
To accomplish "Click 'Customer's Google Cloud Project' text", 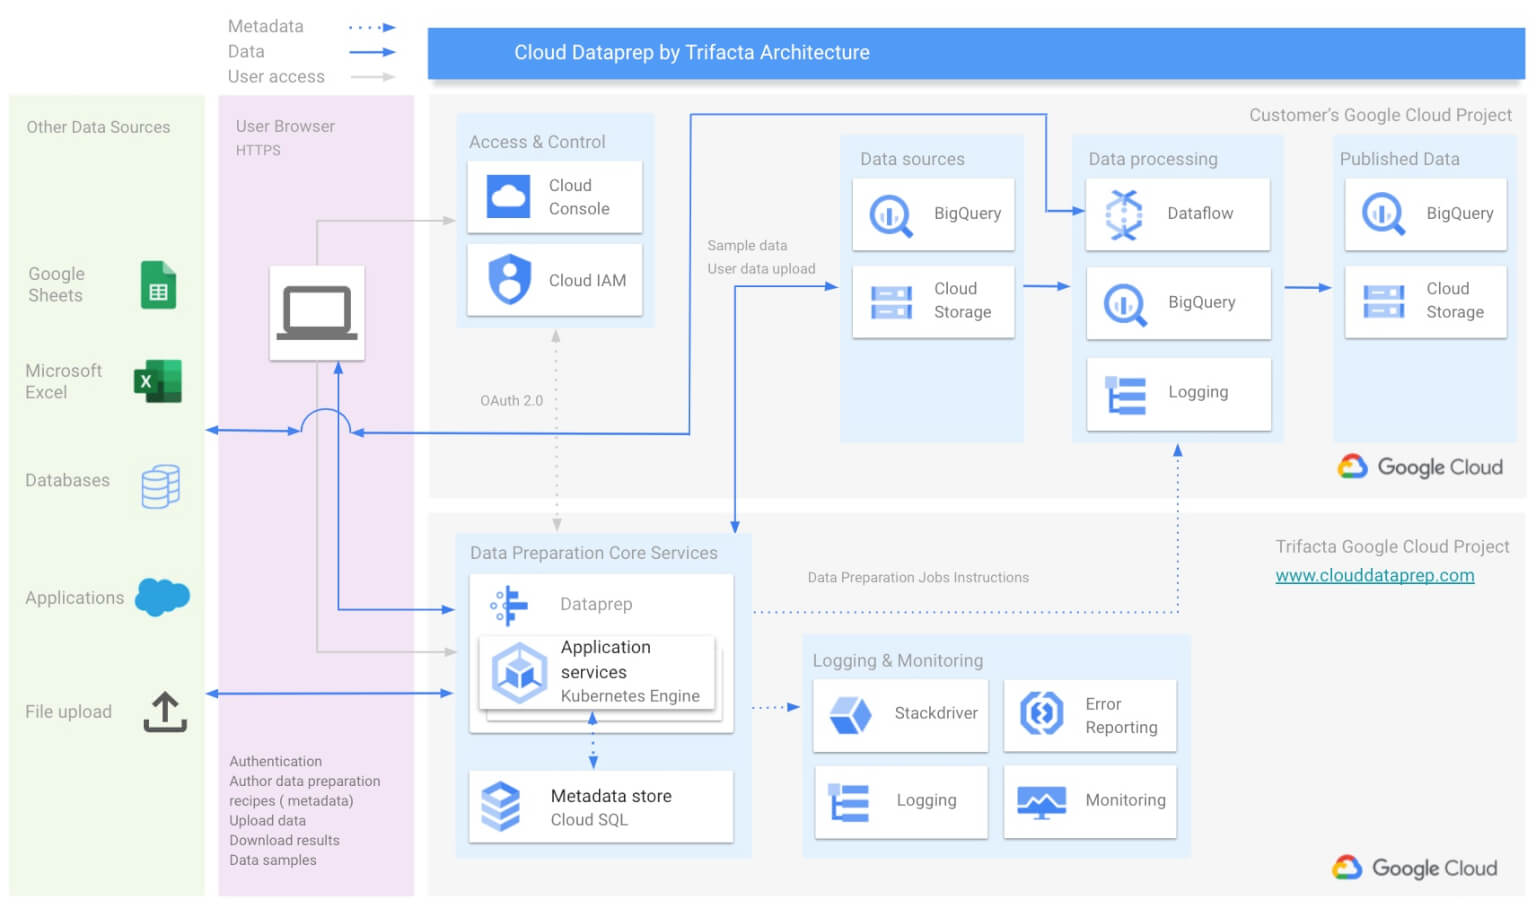I will pyautogui.click(x=1380, y=115).
